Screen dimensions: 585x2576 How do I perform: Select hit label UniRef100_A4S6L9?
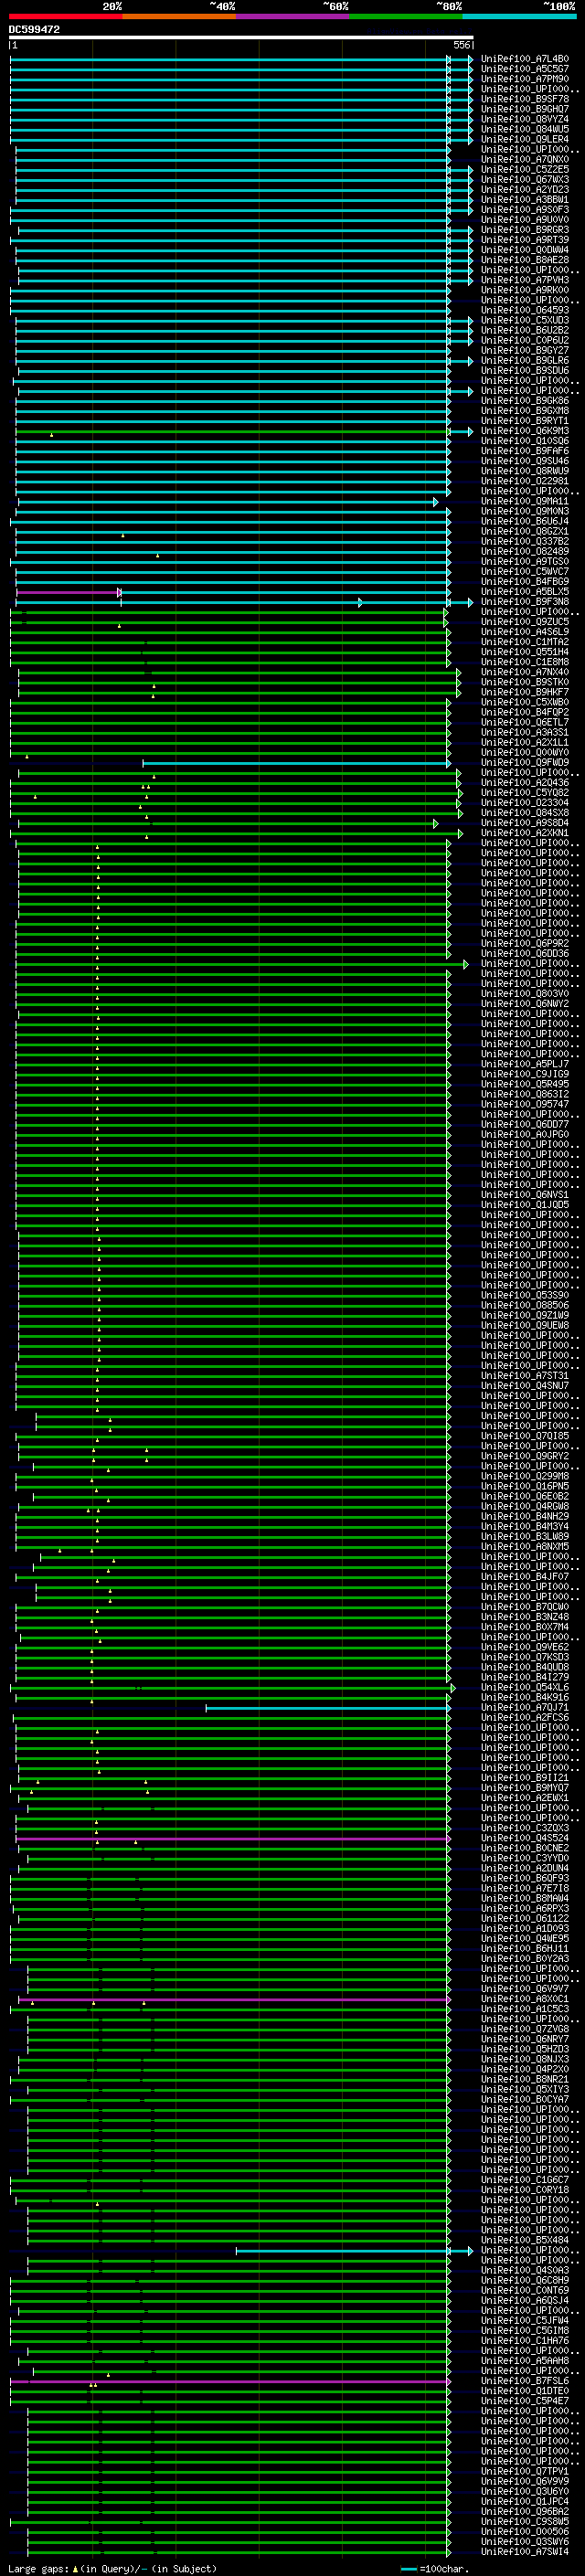click(525, 632)
